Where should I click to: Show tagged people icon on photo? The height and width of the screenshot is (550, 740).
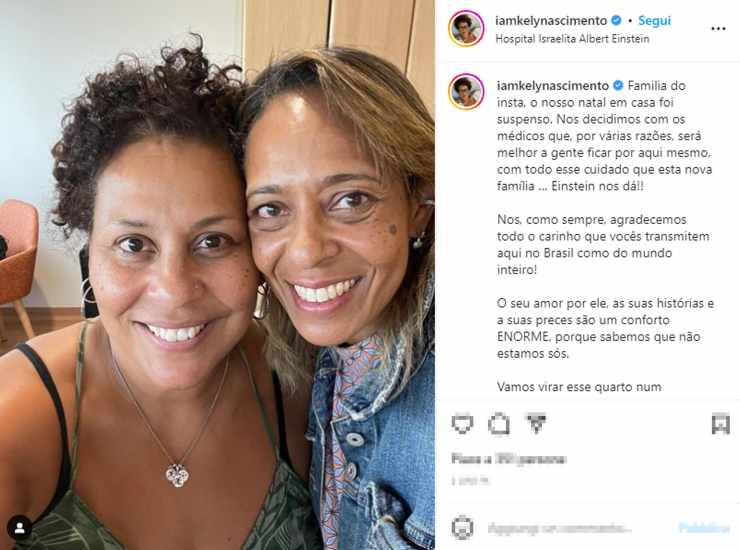[x=19, y=528]
